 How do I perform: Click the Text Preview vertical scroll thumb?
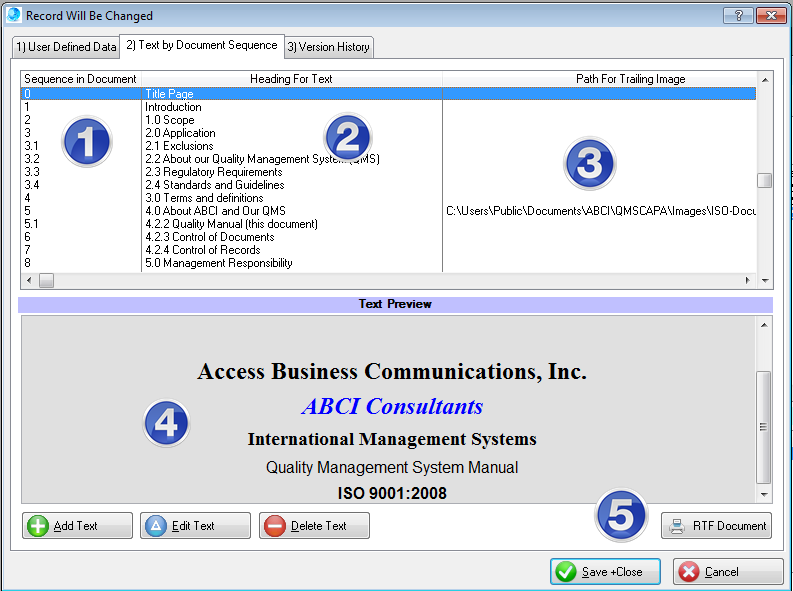[764, 427]
